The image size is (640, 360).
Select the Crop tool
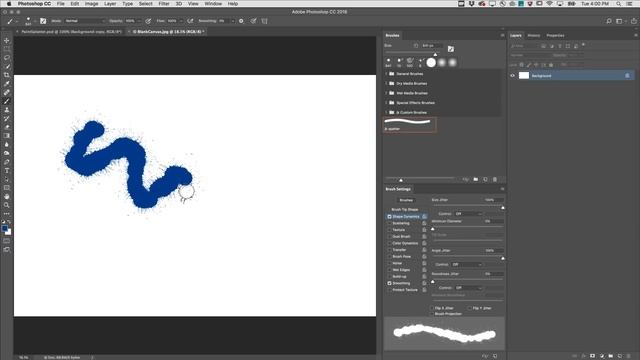click(x=7, y=75)
